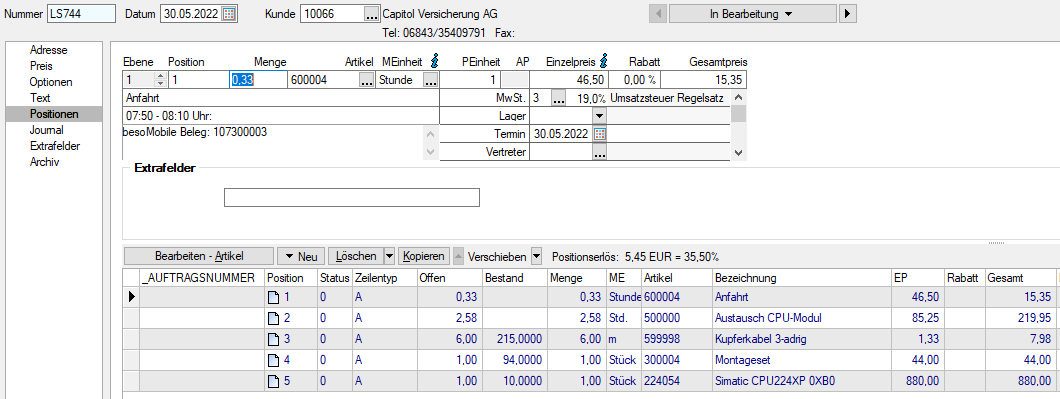The width and height of the screenshot is (1060, 399).
Task: Sort by _AUFTRAGSNUMMER column header
Action: (202, 277)
